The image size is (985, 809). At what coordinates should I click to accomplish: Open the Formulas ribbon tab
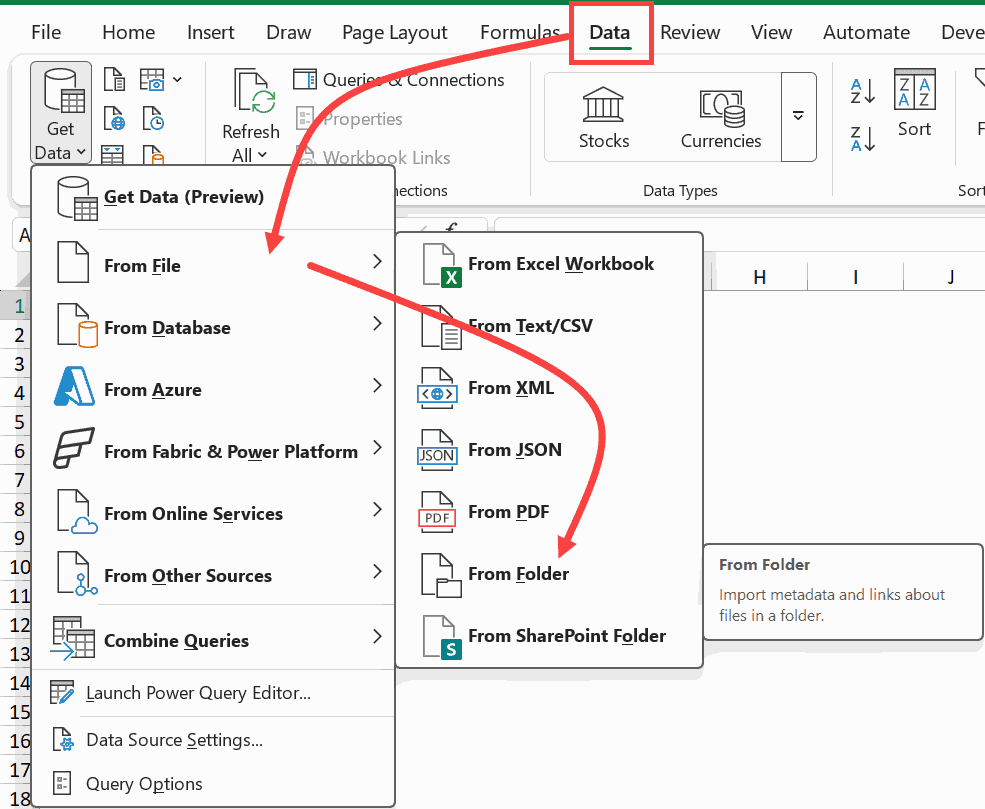[519, 32]
